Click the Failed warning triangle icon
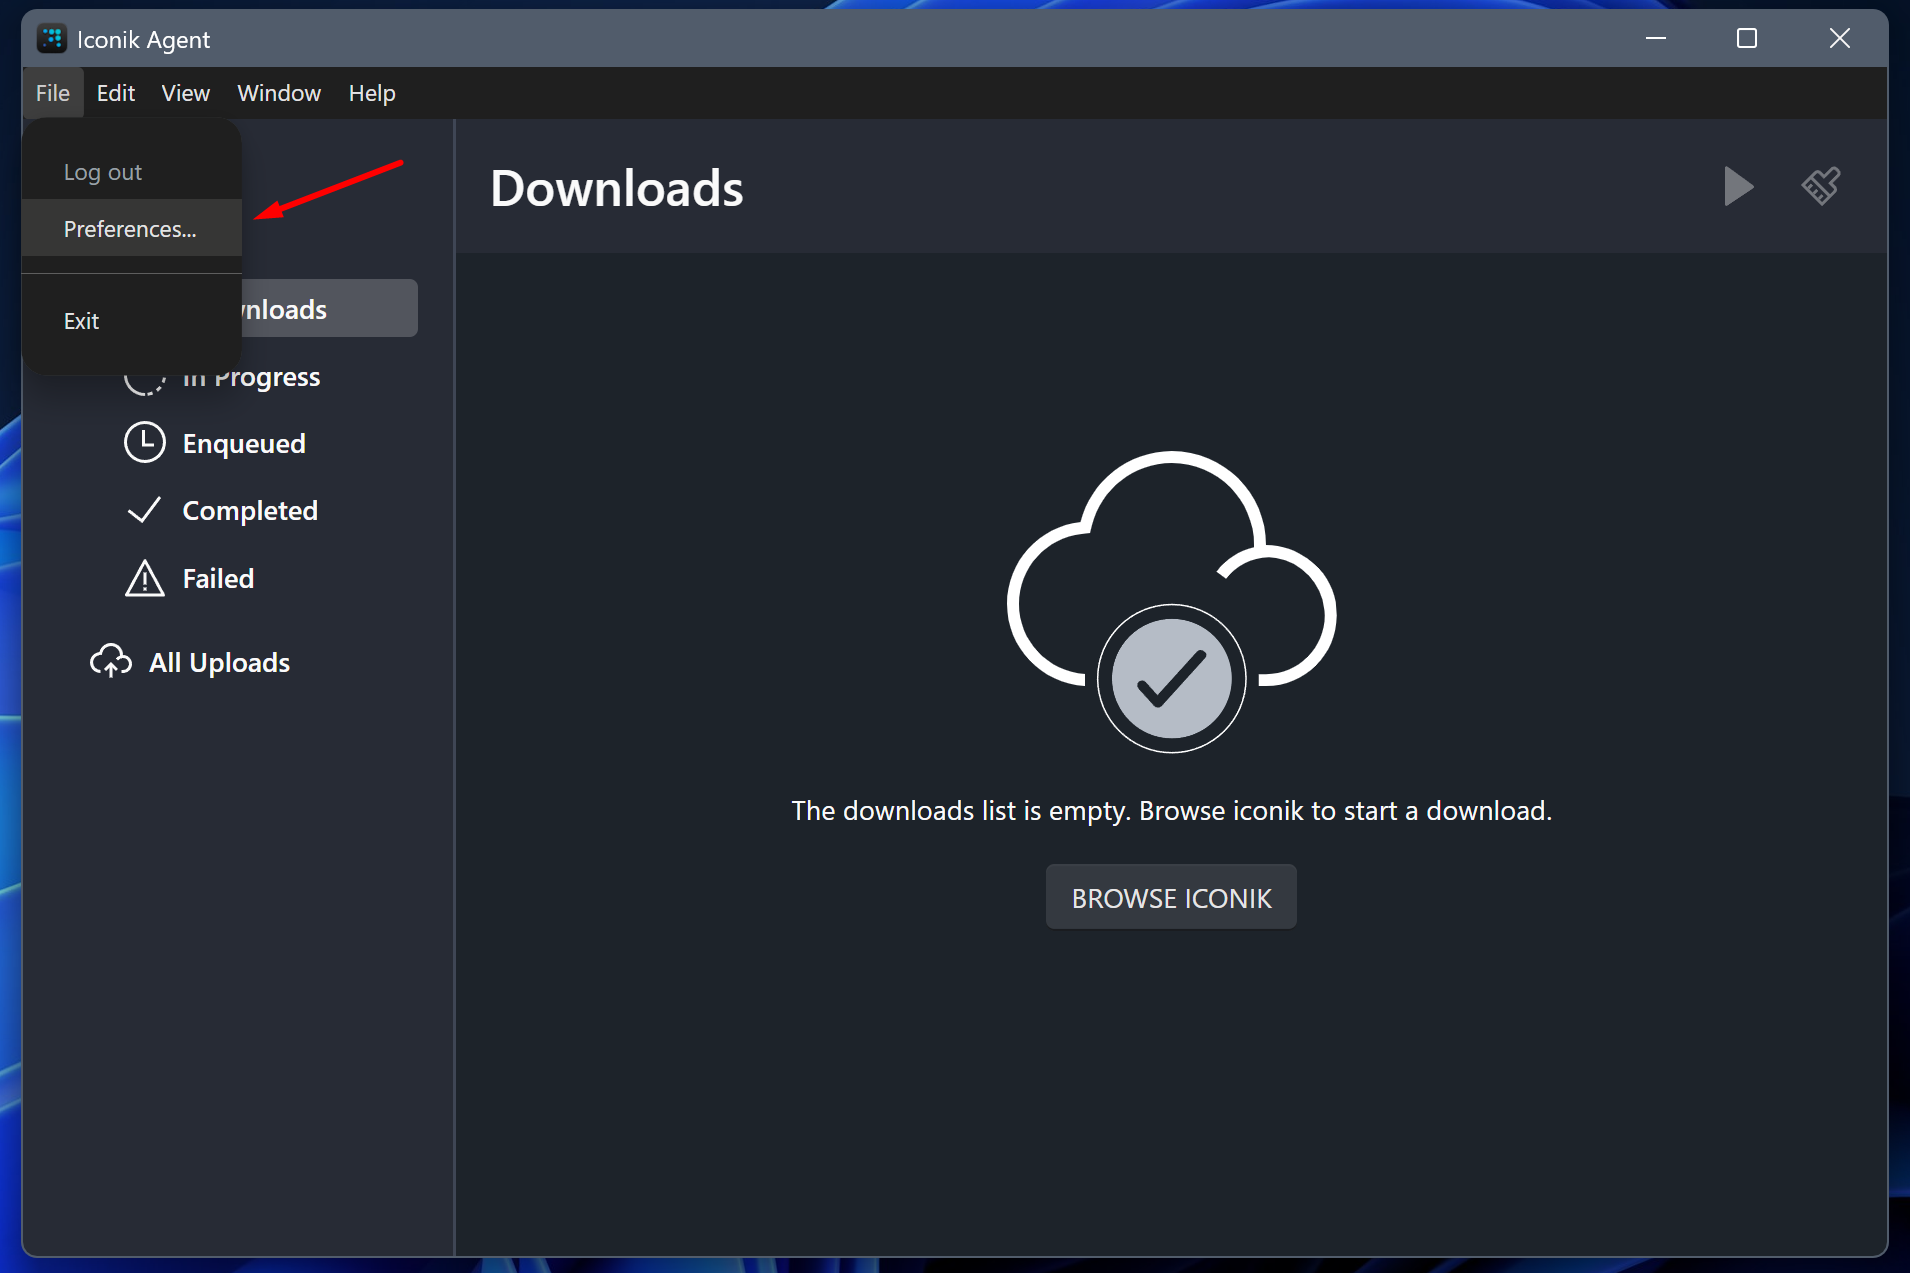Screen dimensions: 1910x1273 click(145, 578)
